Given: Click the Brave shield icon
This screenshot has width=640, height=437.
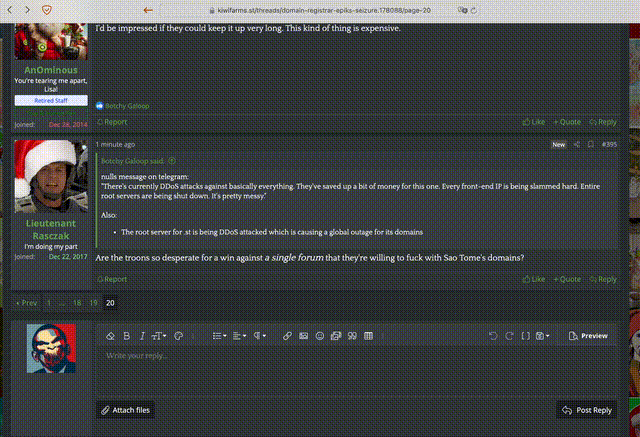Looking at the screenshot, I should [47, 10].
